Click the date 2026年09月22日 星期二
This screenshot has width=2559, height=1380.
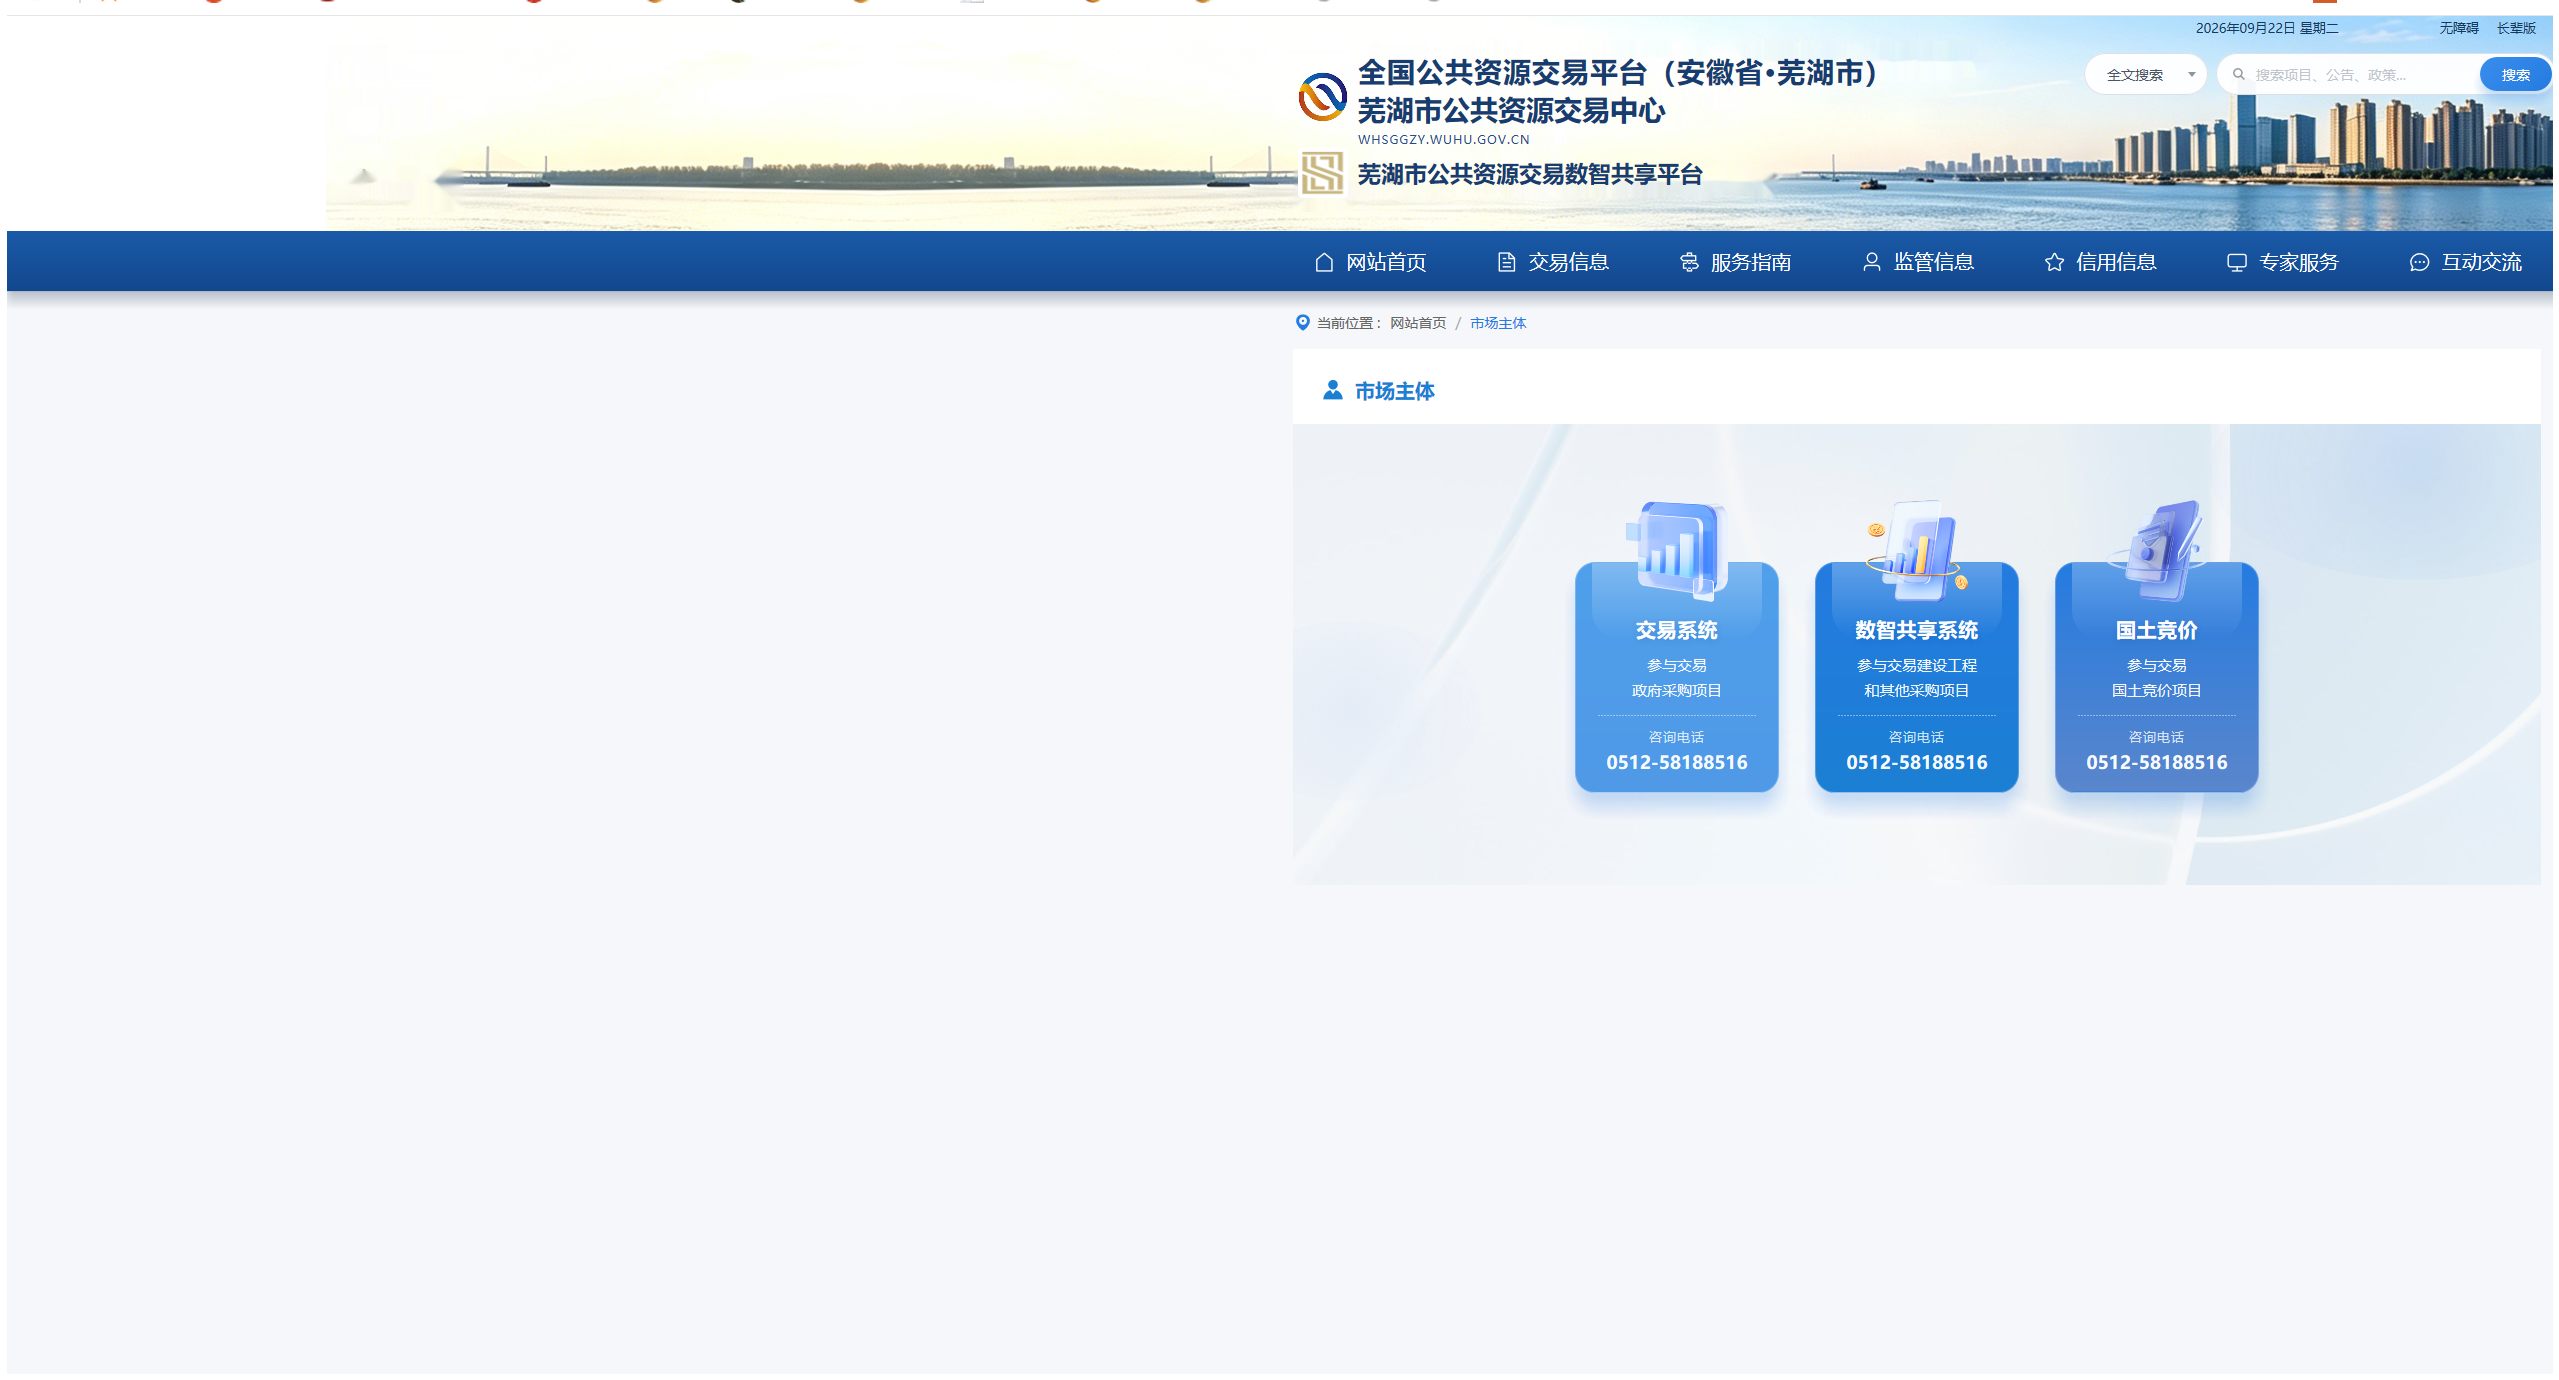click(2266, 28)
